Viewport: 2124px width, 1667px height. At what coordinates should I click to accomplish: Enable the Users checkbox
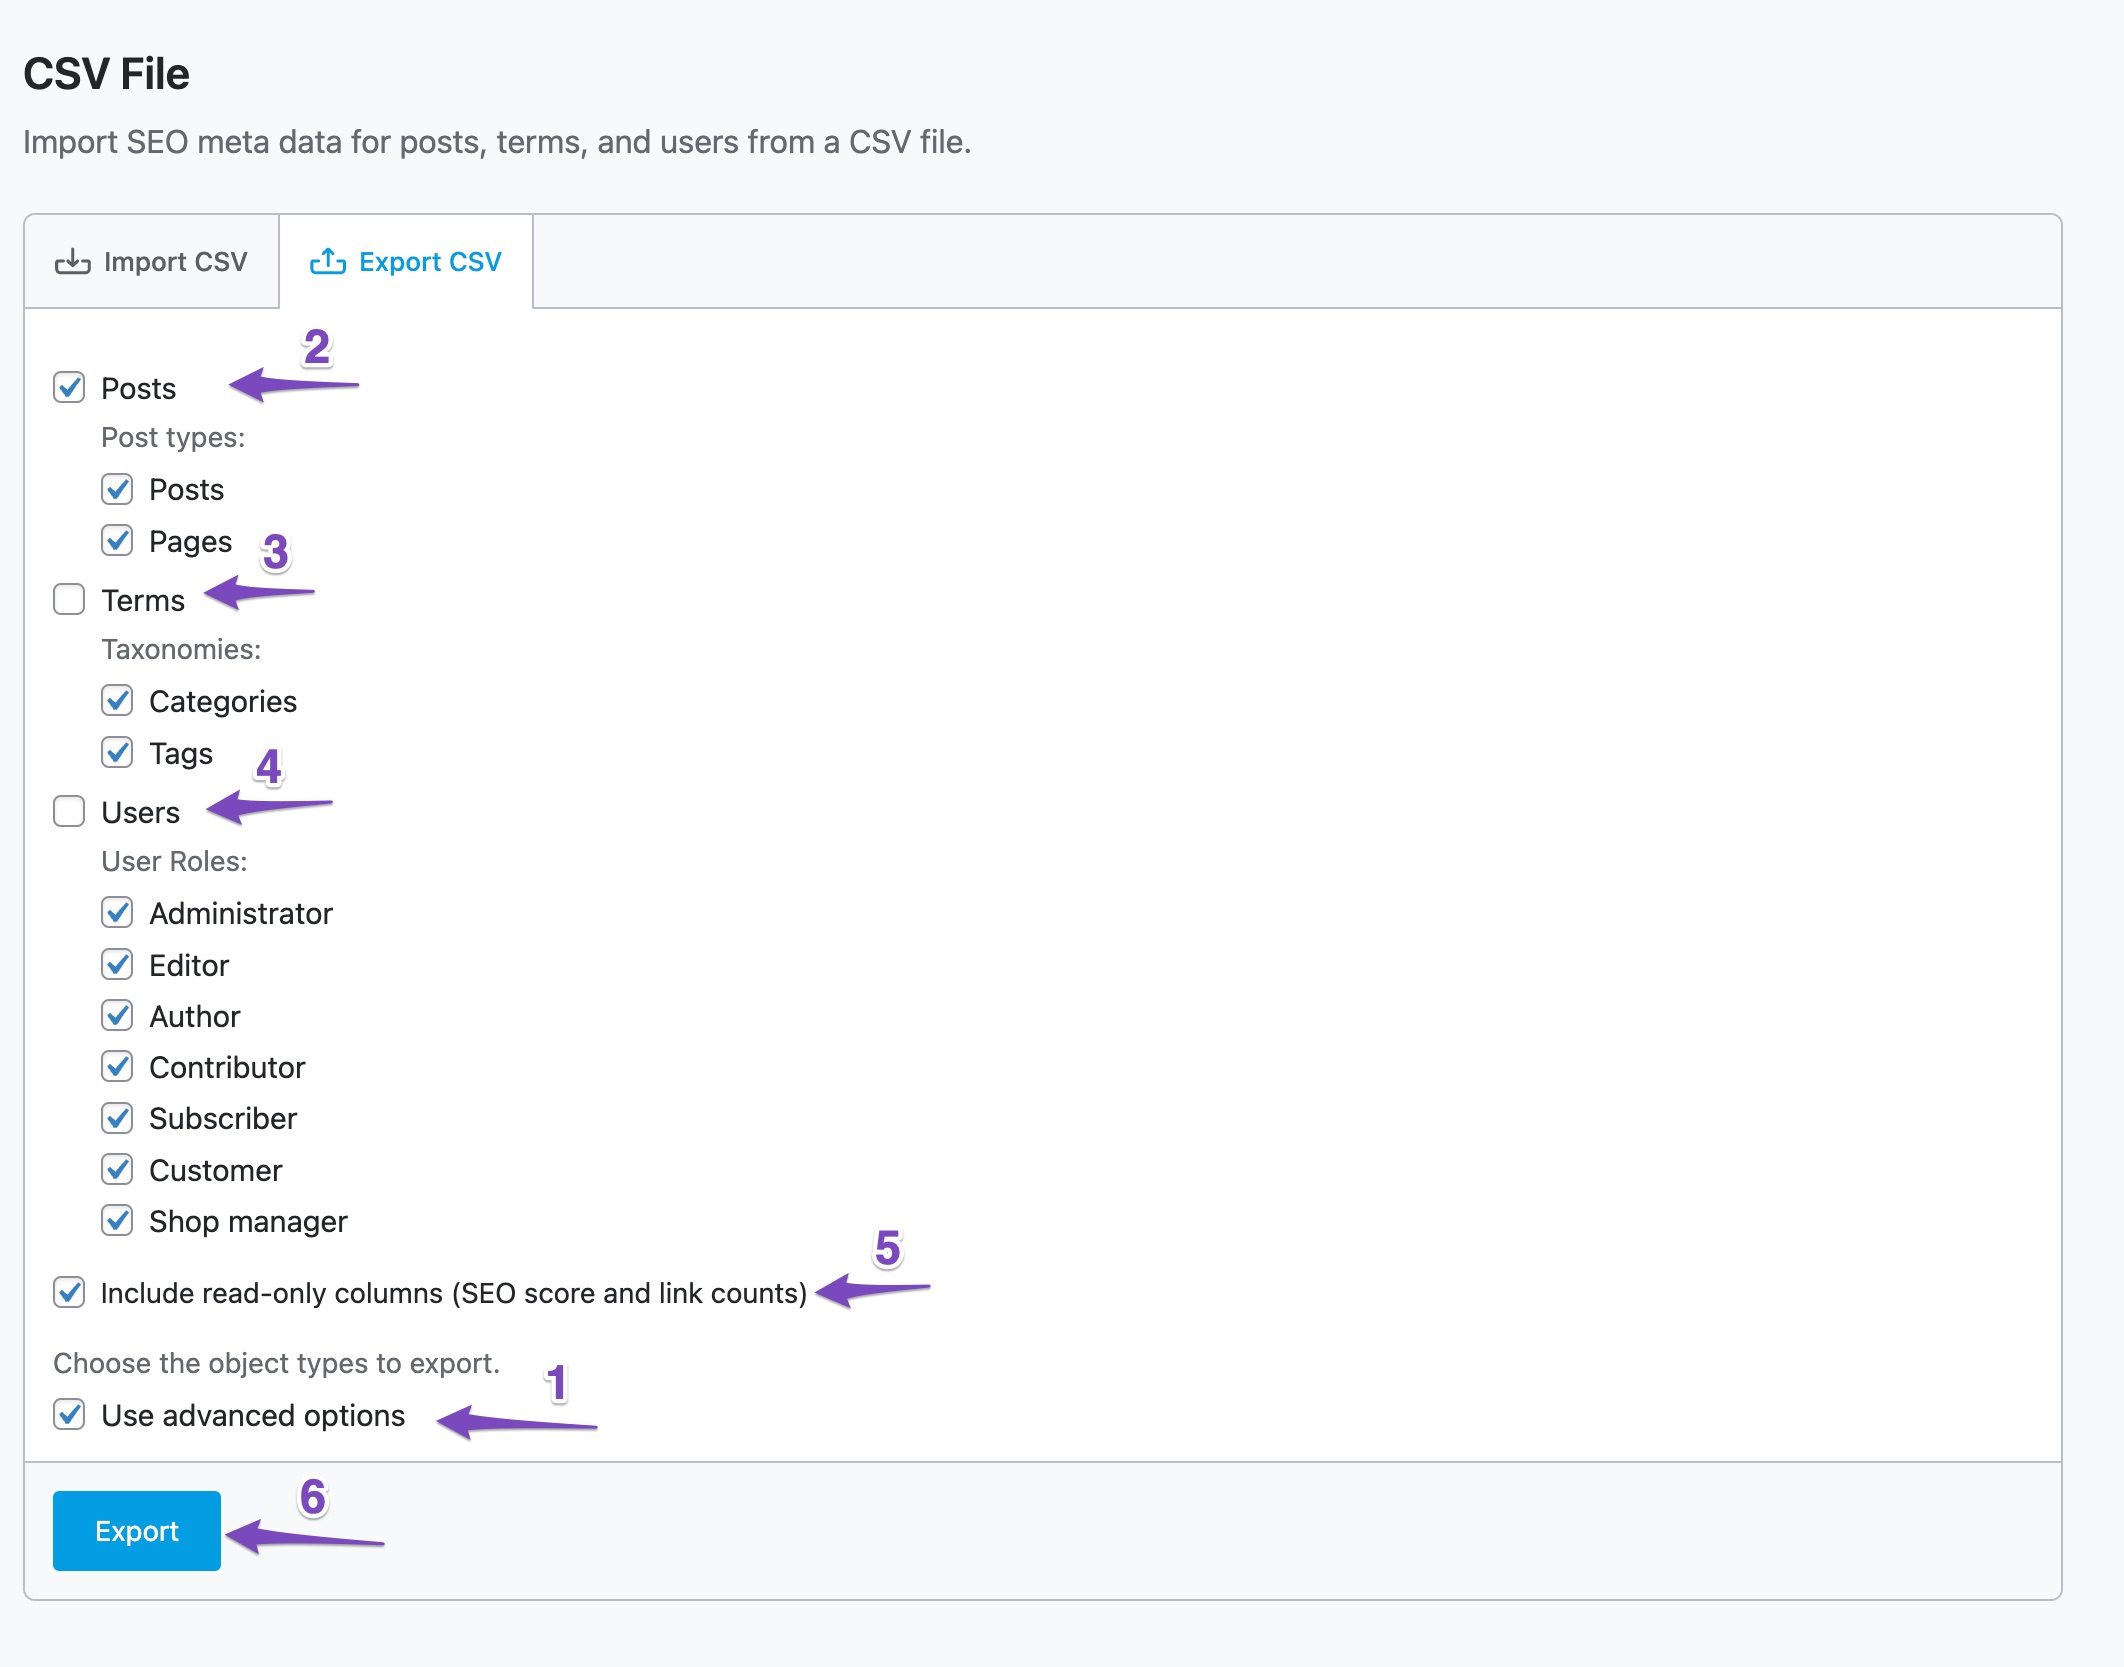coord(69,812)
